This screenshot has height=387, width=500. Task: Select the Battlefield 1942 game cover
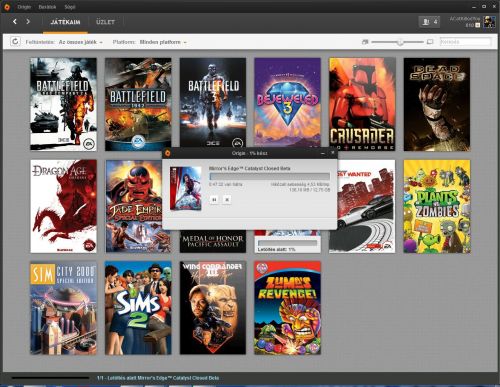pos(138,104)
